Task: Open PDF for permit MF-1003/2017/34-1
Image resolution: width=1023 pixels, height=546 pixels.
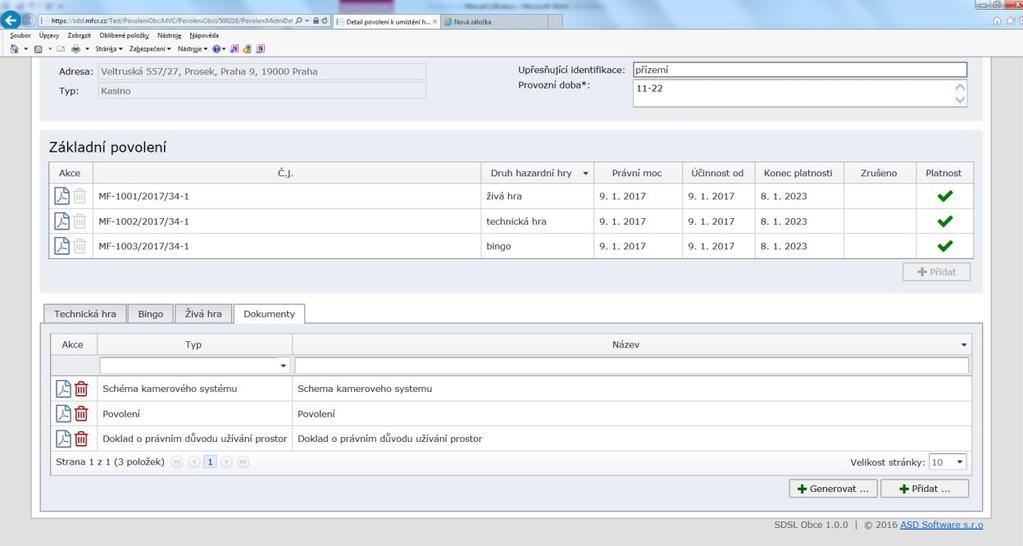Action: tap(61, 246)
